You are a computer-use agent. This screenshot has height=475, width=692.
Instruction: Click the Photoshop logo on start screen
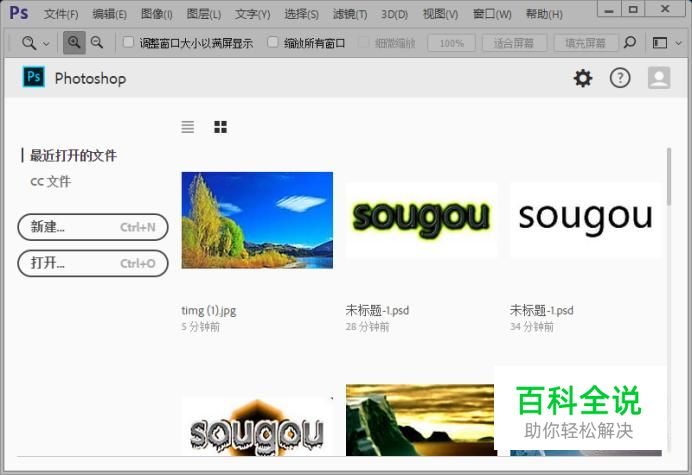[34, 77]
